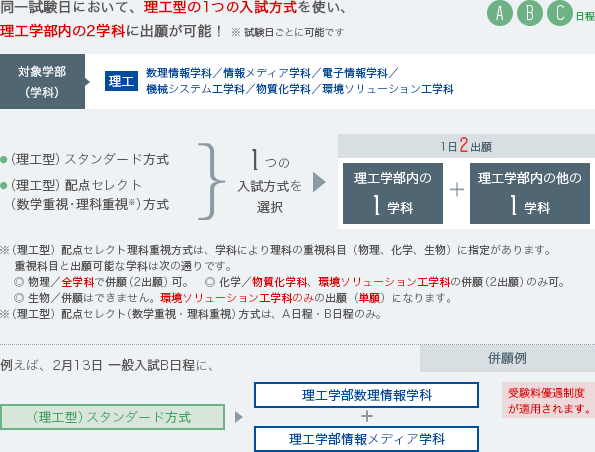Viewport: 595px width, 452px height.
Task: Click the 併願例 gray label
Action: [x=507, y=358]
